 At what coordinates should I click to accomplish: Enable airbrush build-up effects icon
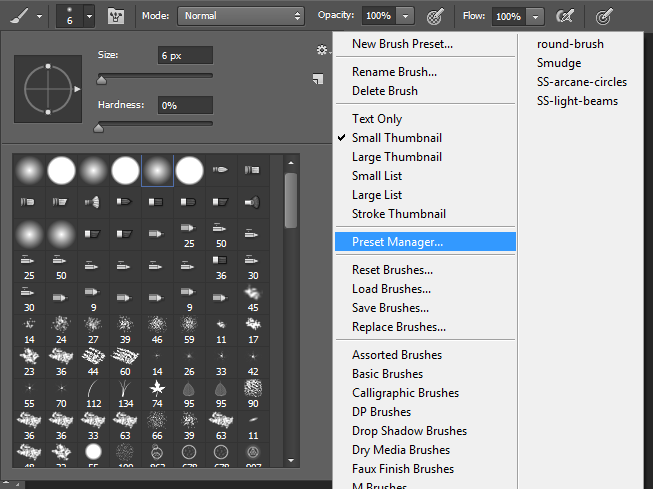(x=565, y=16)
